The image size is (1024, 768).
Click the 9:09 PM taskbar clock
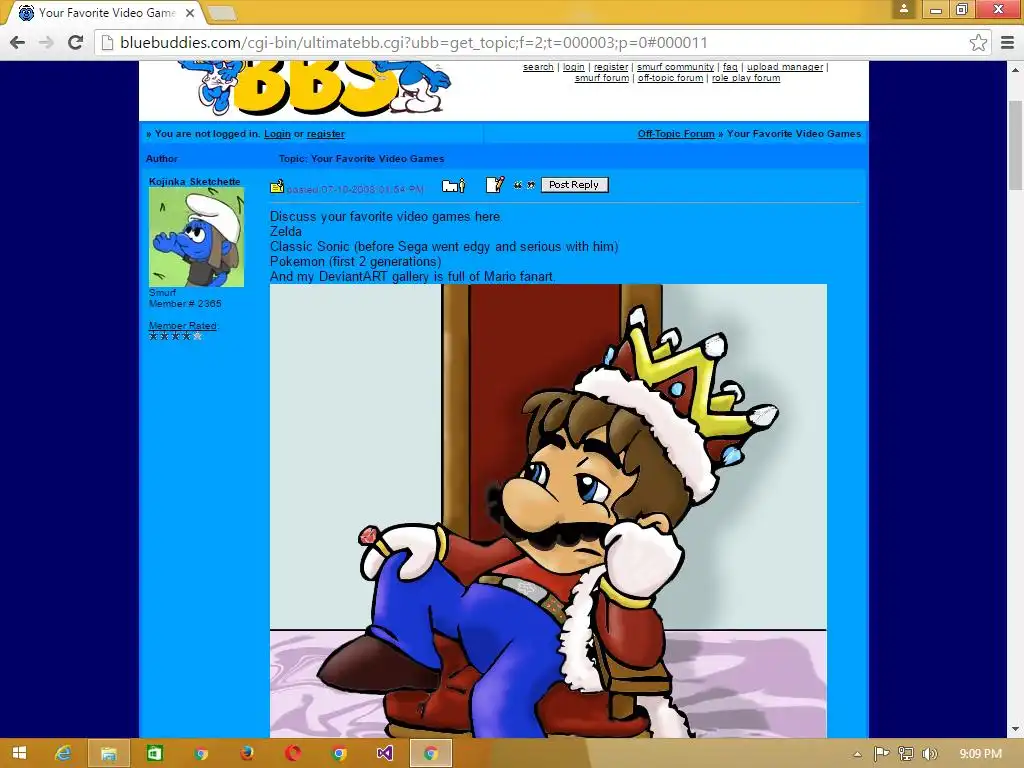point(980,754)
